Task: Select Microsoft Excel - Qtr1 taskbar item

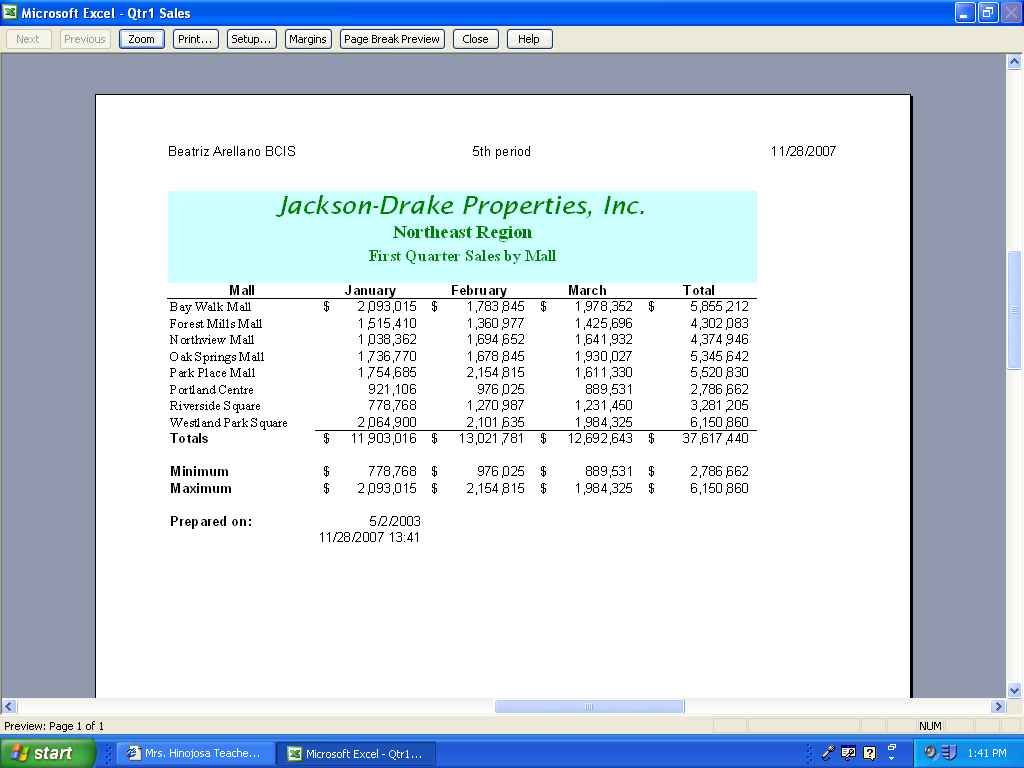Action: click(x=357, y=754)
